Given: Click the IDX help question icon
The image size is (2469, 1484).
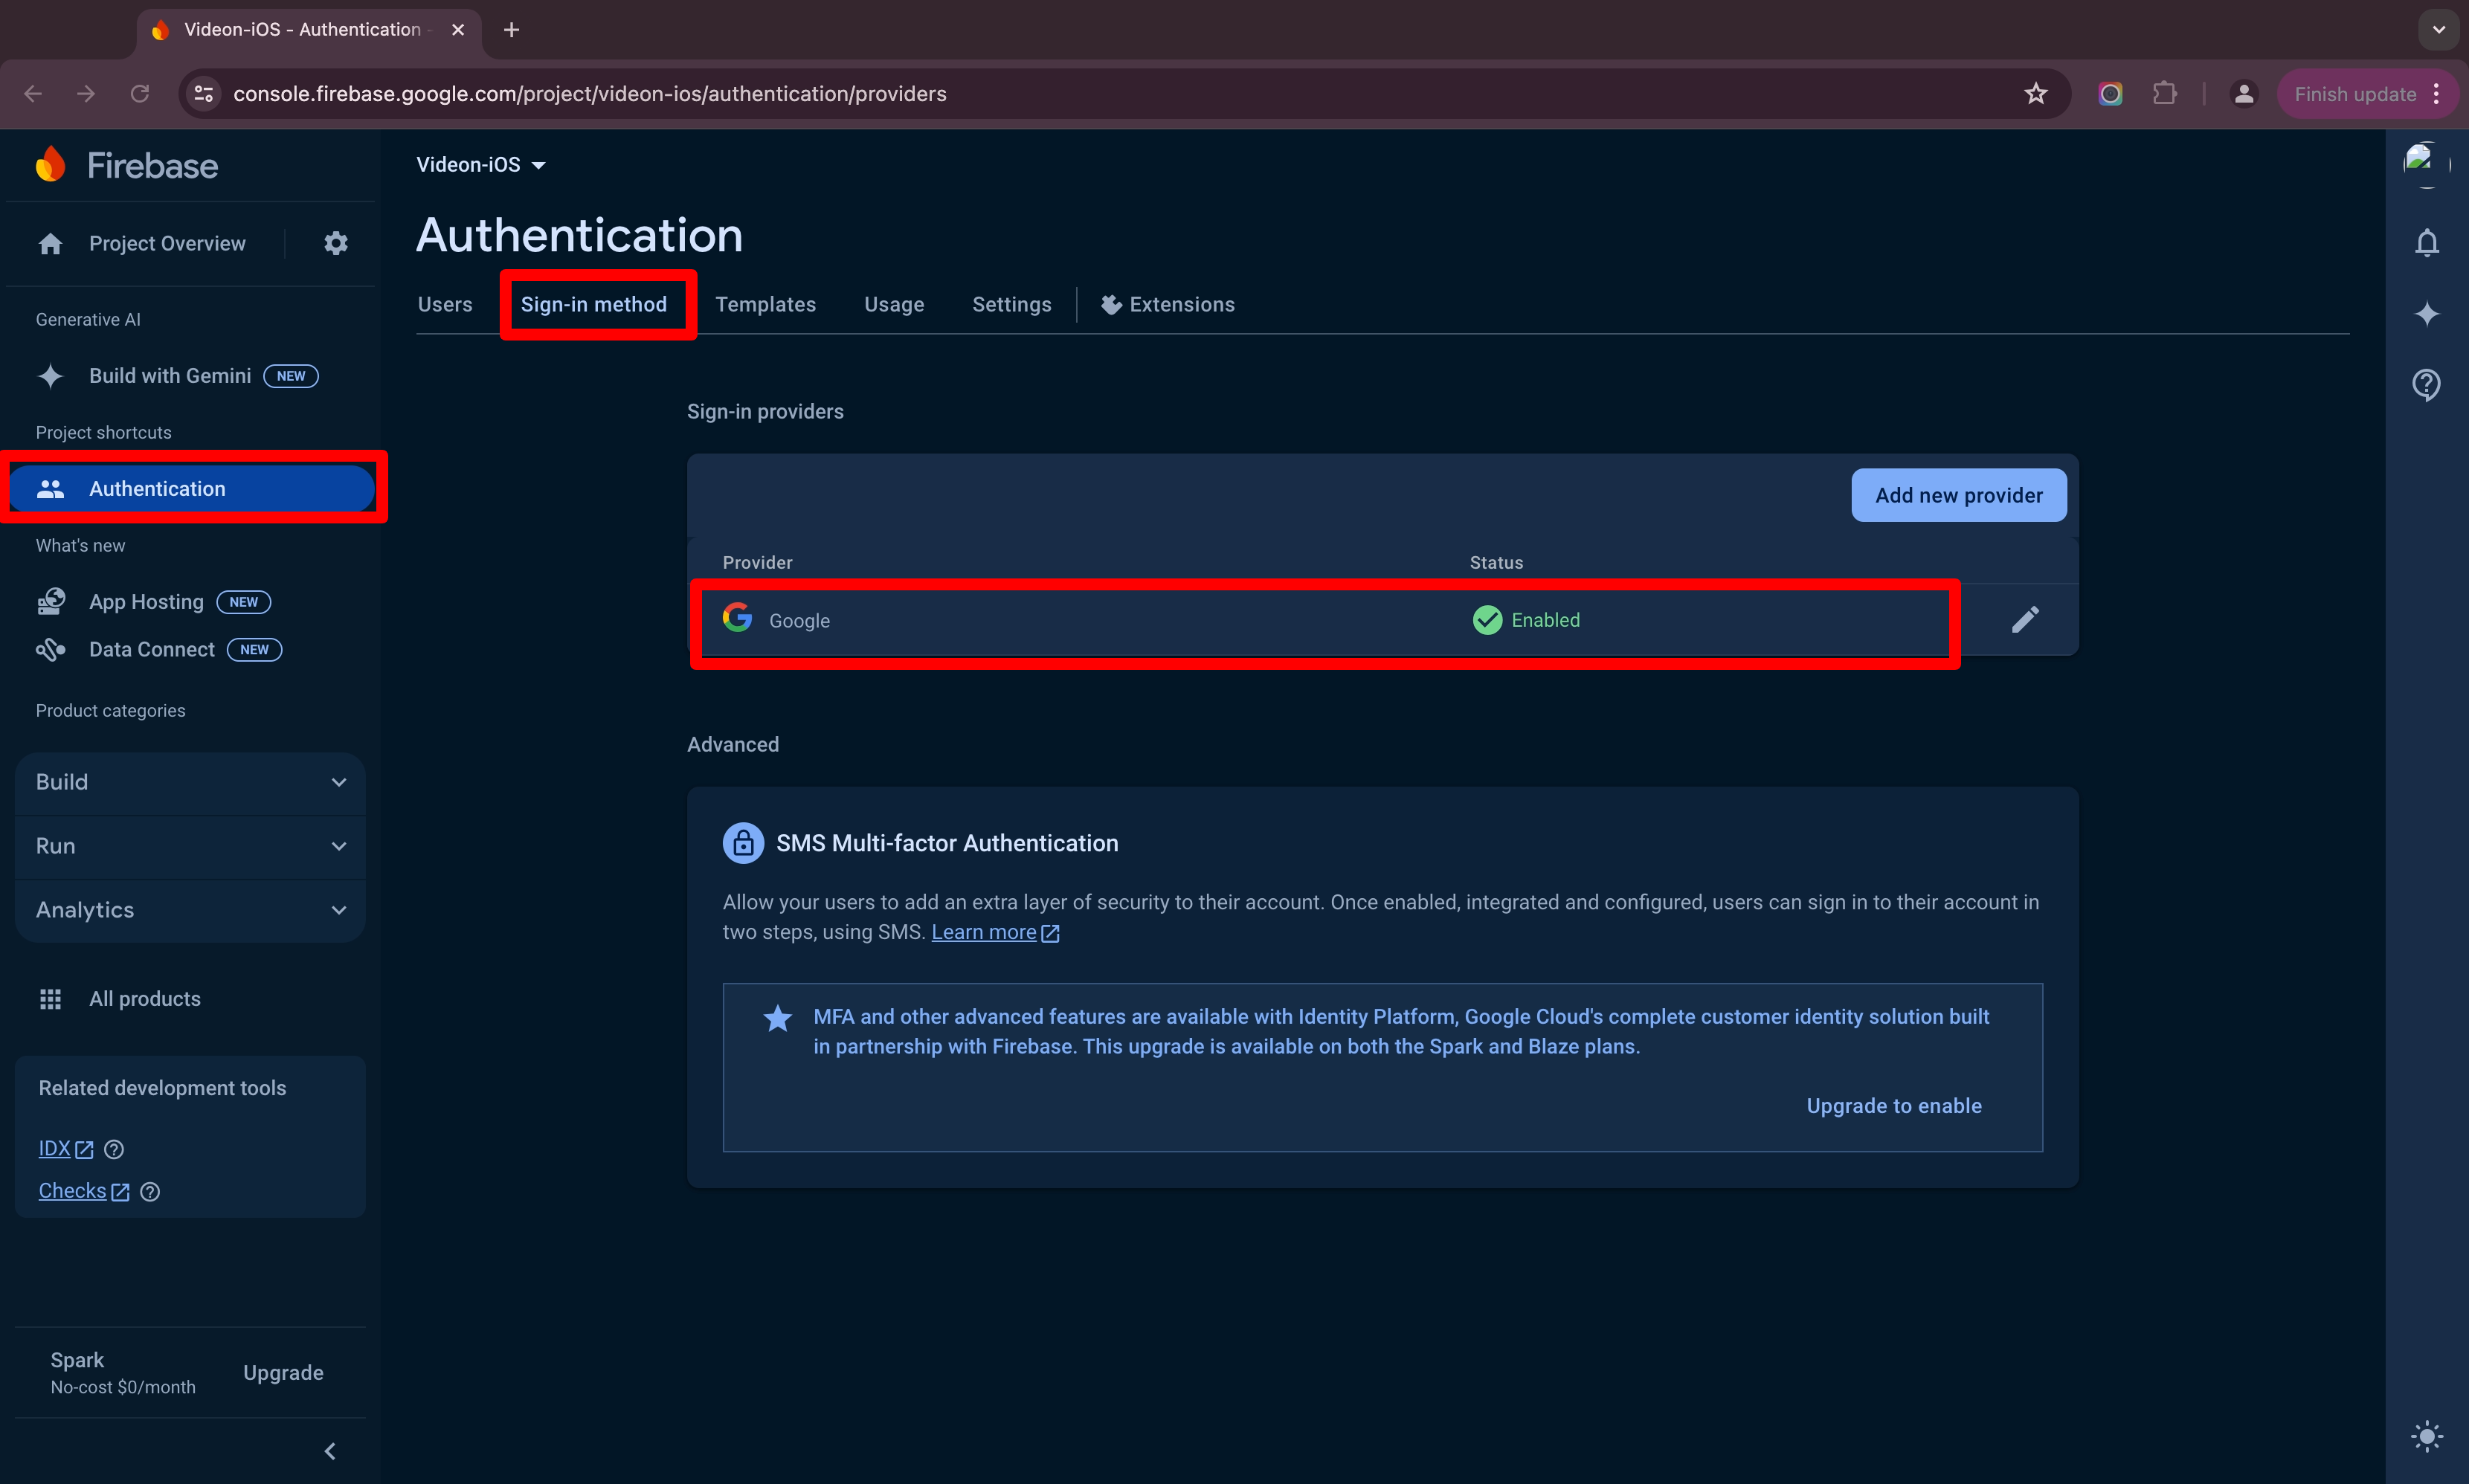Looking at the screenshot, I should [x=114, y=1149].
